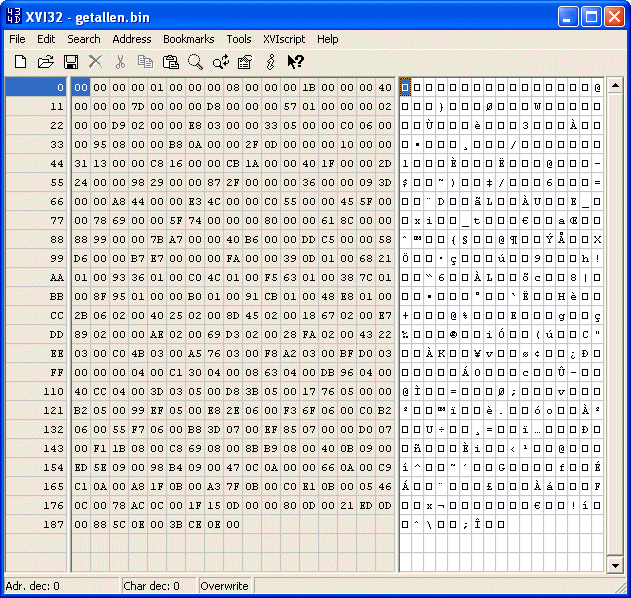Viewport: 631px width, 598px height.
Task: Open a file with the folder icon
Action: [x=45, y=62]
